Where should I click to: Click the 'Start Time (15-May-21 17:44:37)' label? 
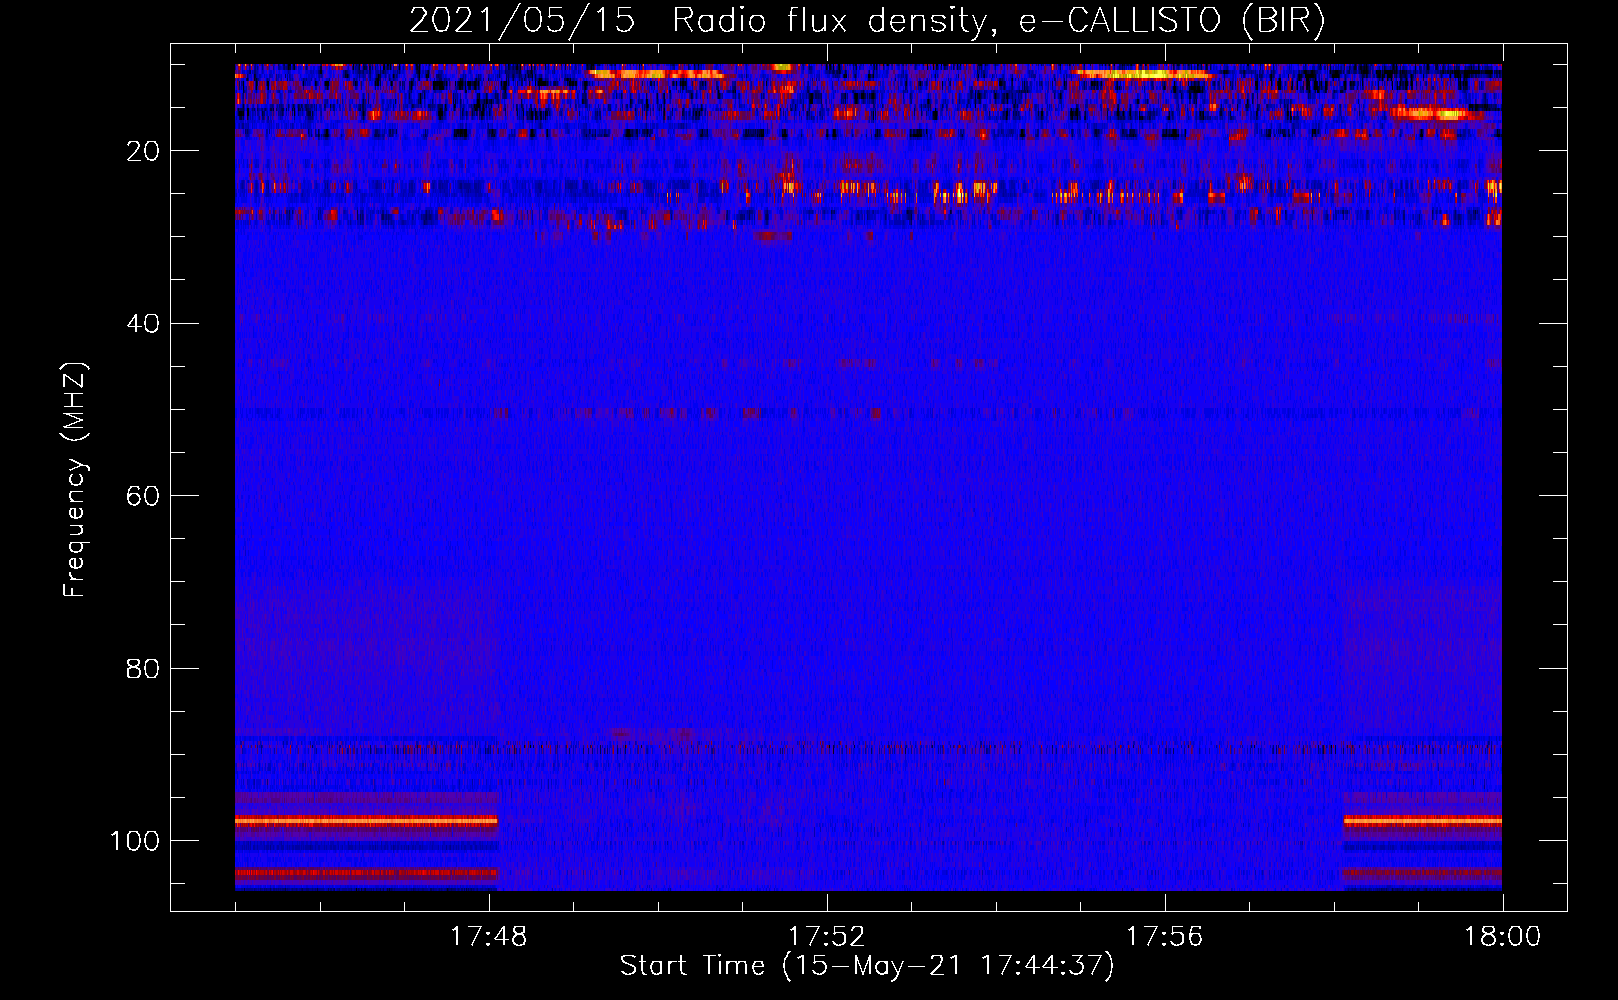[x=867, y=966]
